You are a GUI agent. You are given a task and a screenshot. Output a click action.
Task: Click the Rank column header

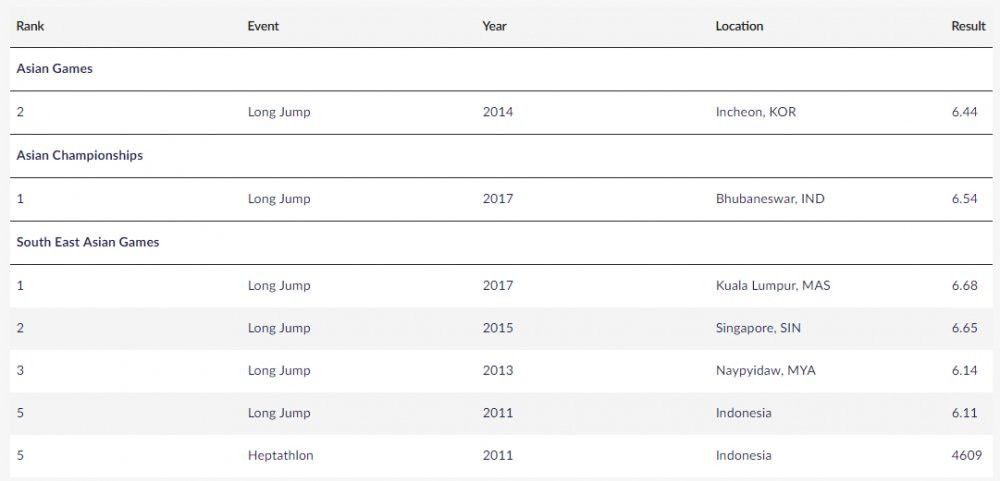coord(30,26)
